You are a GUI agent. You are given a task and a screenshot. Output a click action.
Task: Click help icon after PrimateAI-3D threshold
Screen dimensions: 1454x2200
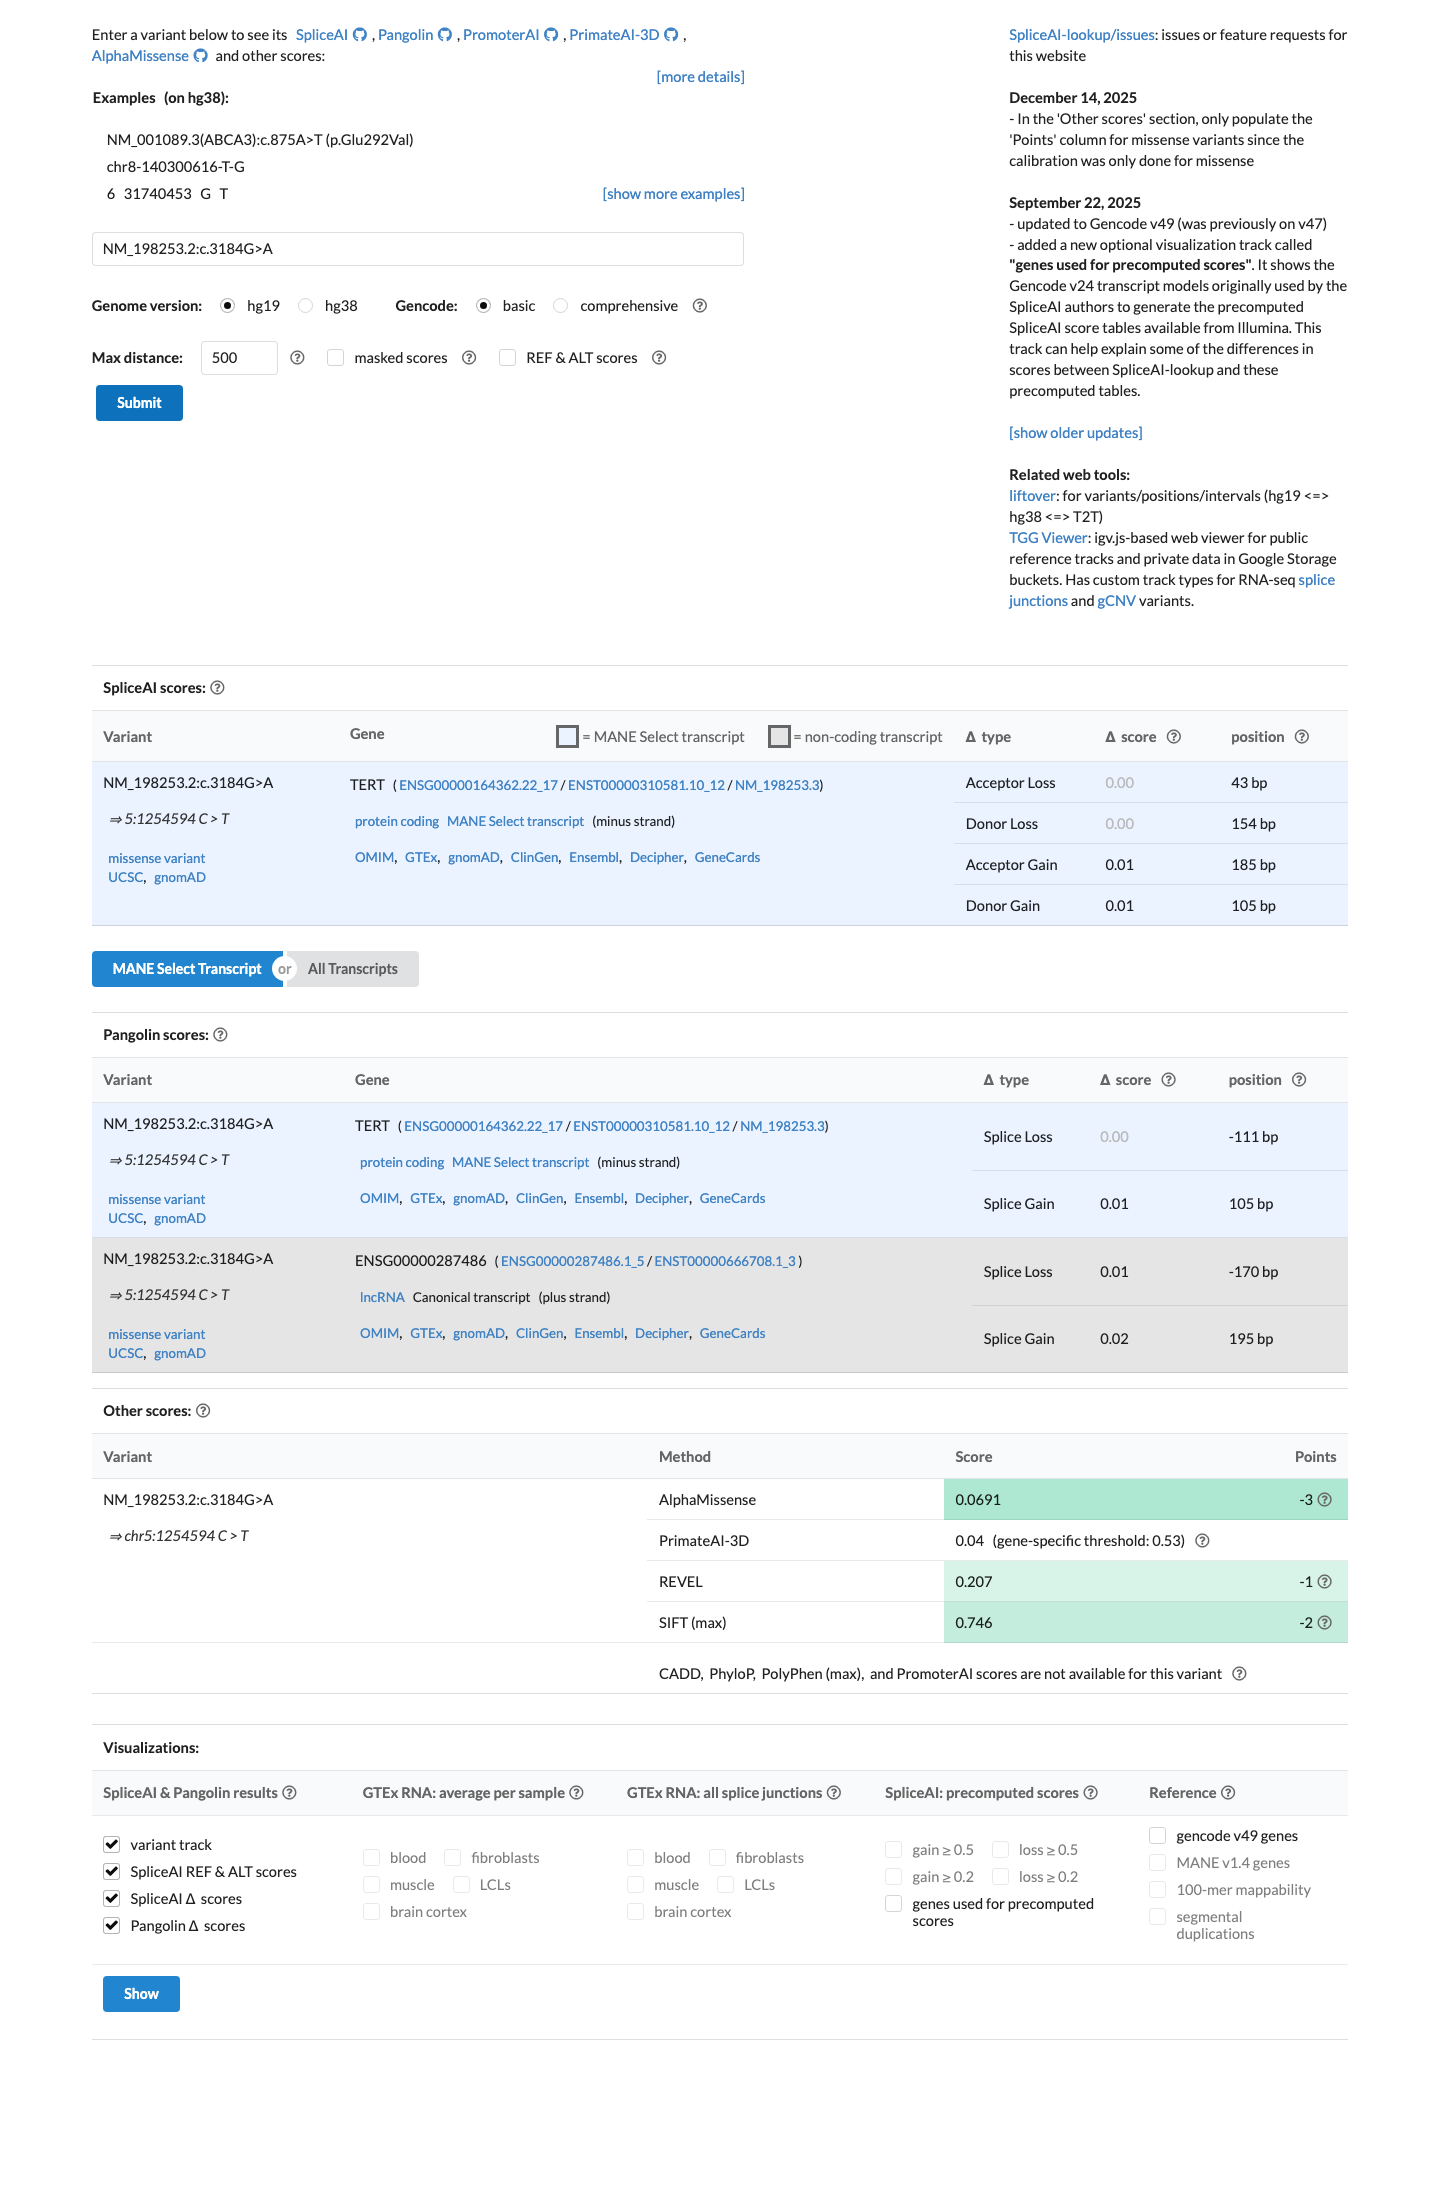(1202, 1541)
